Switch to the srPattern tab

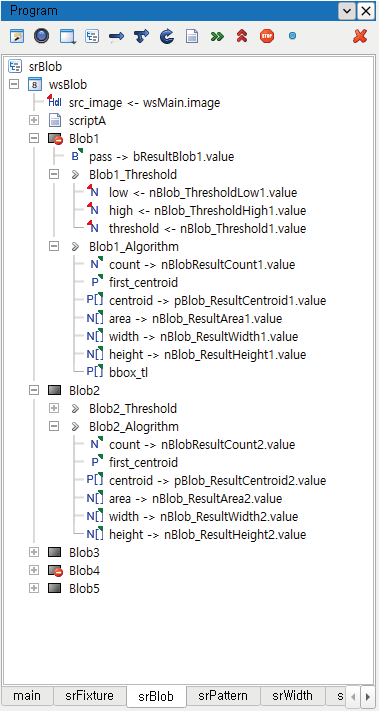(223, 696)
